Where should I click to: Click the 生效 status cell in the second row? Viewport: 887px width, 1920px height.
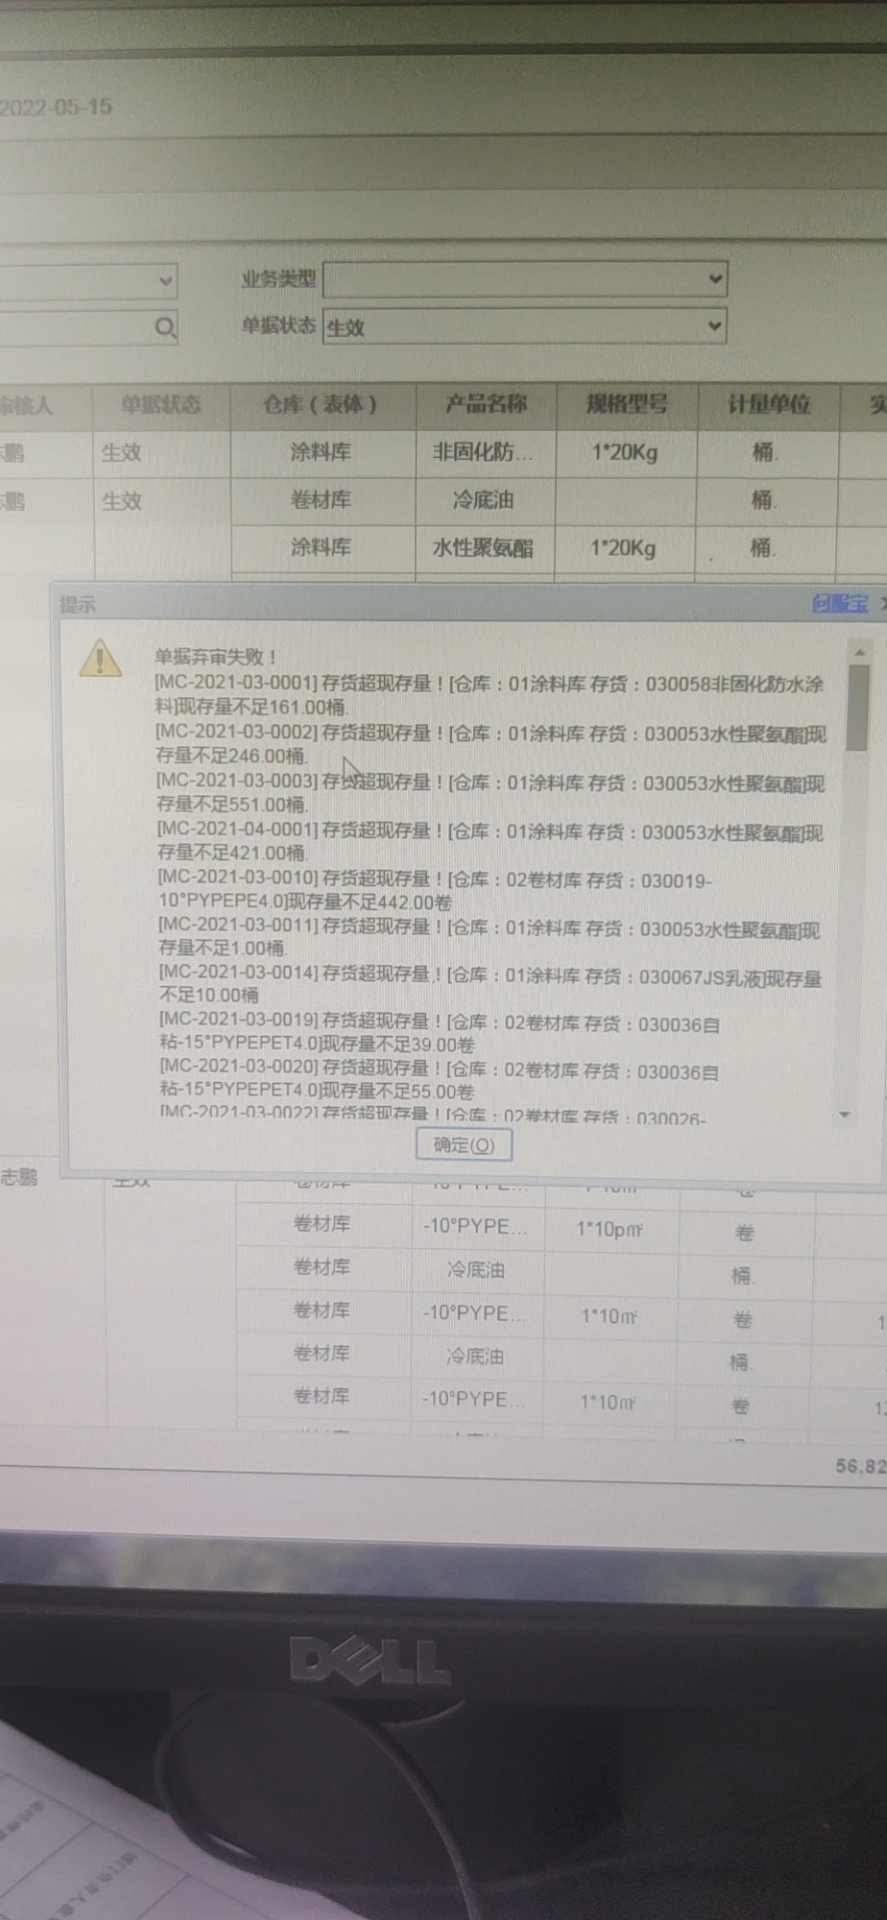coord(162,500)
